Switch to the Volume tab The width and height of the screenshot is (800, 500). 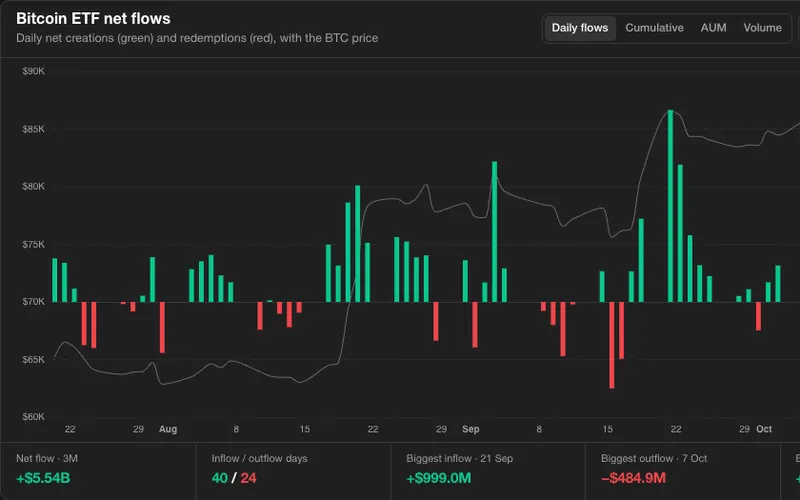762,28
